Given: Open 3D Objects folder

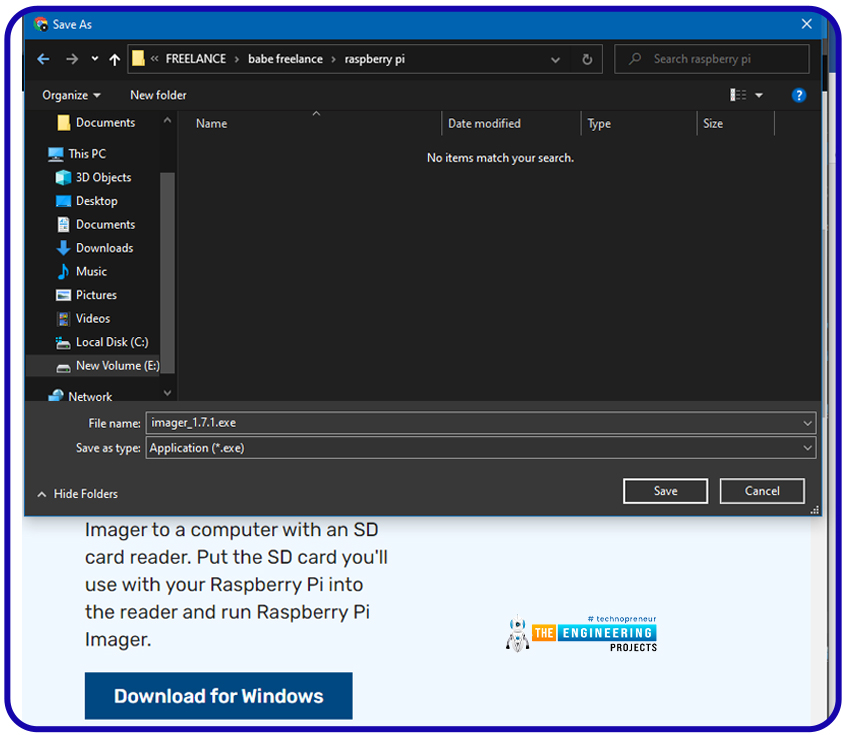Looking at the screenshot, I should (103, 178).
